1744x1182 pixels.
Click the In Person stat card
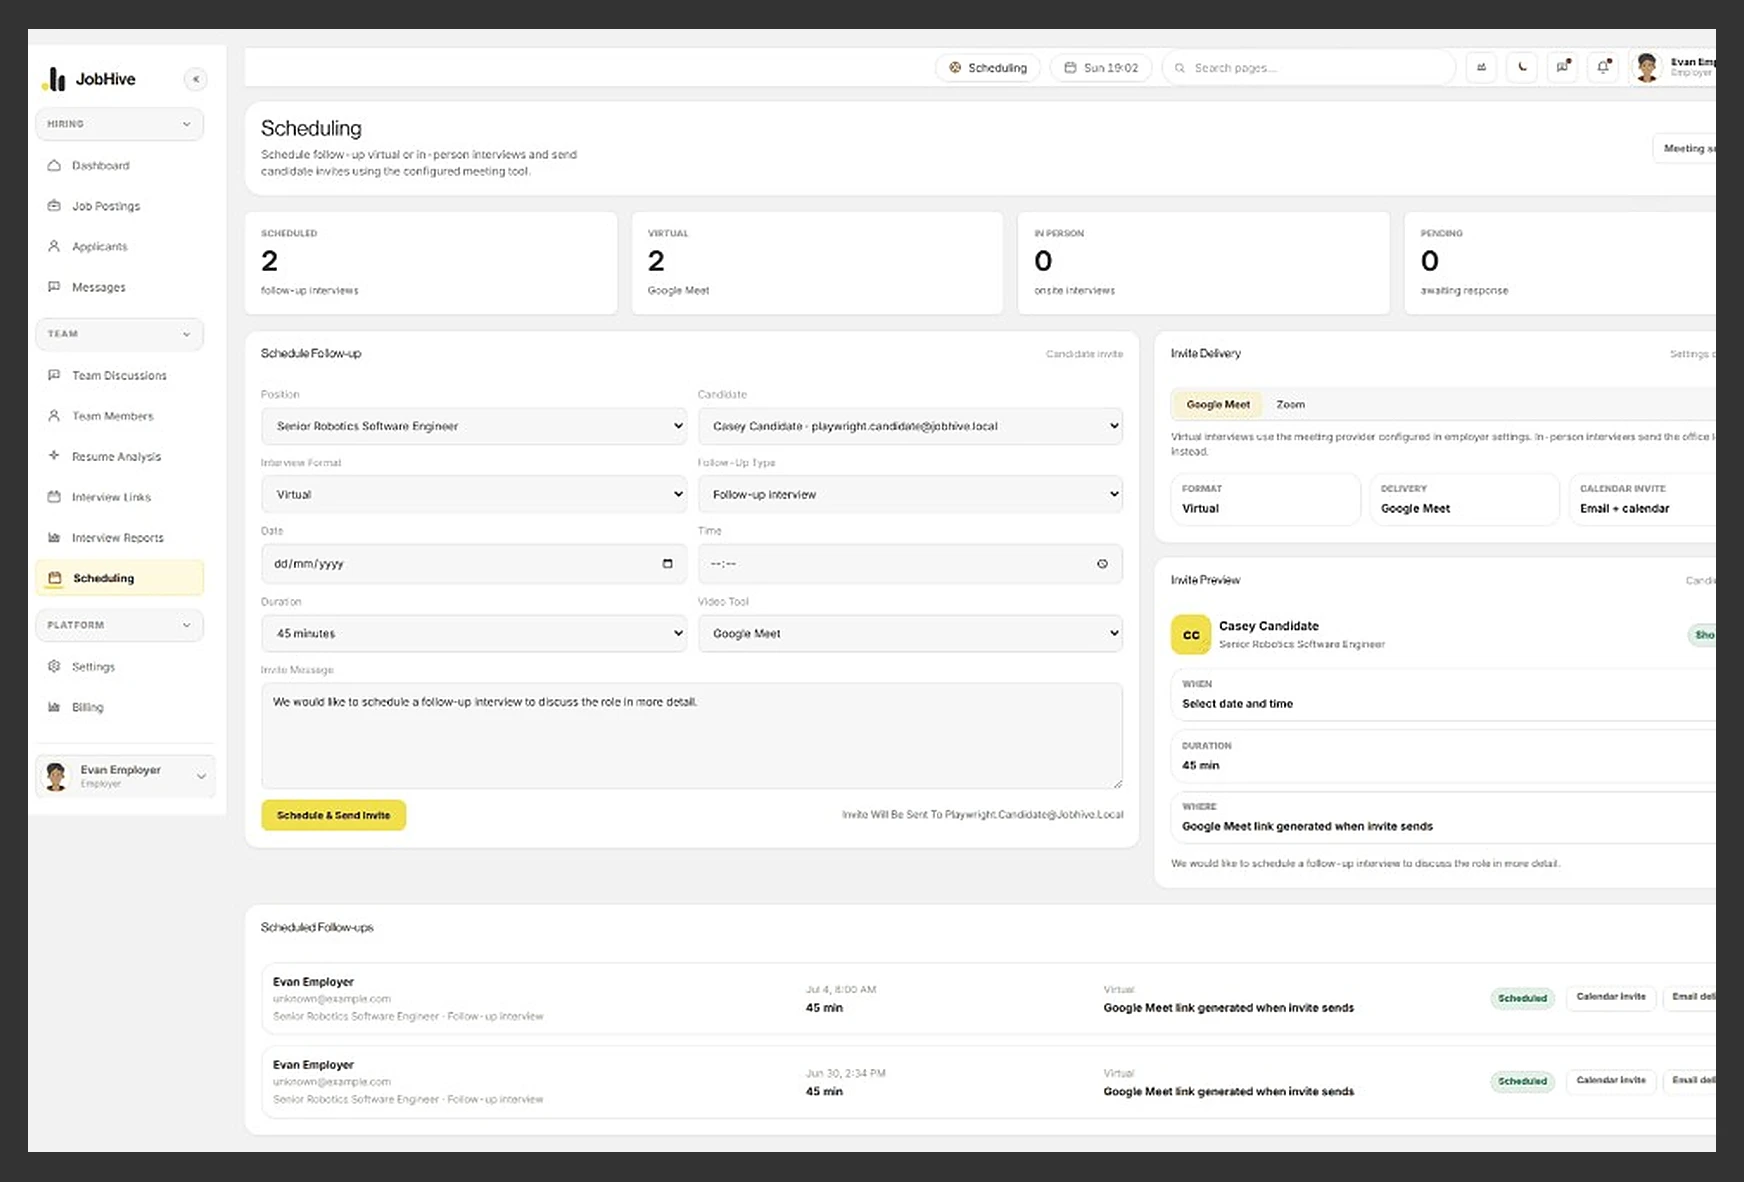tap(1204, 263)
